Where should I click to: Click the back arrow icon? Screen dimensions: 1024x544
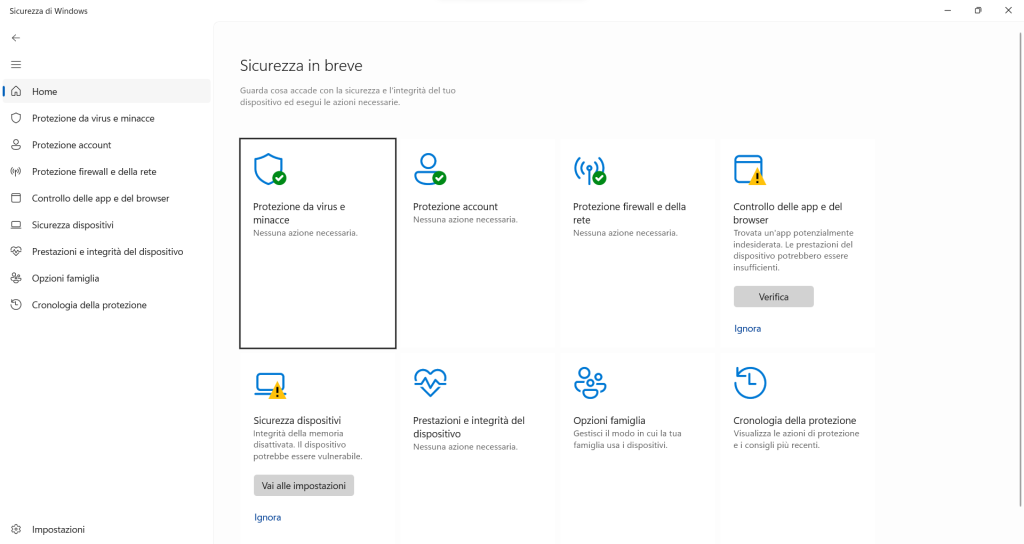(x=16, y=38)
